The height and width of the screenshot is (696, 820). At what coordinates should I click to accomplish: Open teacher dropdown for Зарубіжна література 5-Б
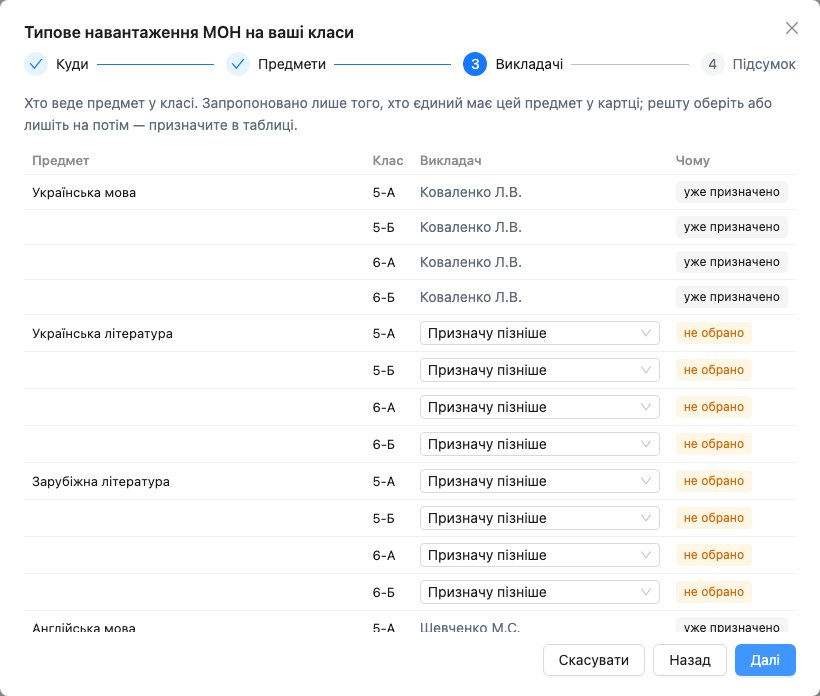[x=540, y=518]
